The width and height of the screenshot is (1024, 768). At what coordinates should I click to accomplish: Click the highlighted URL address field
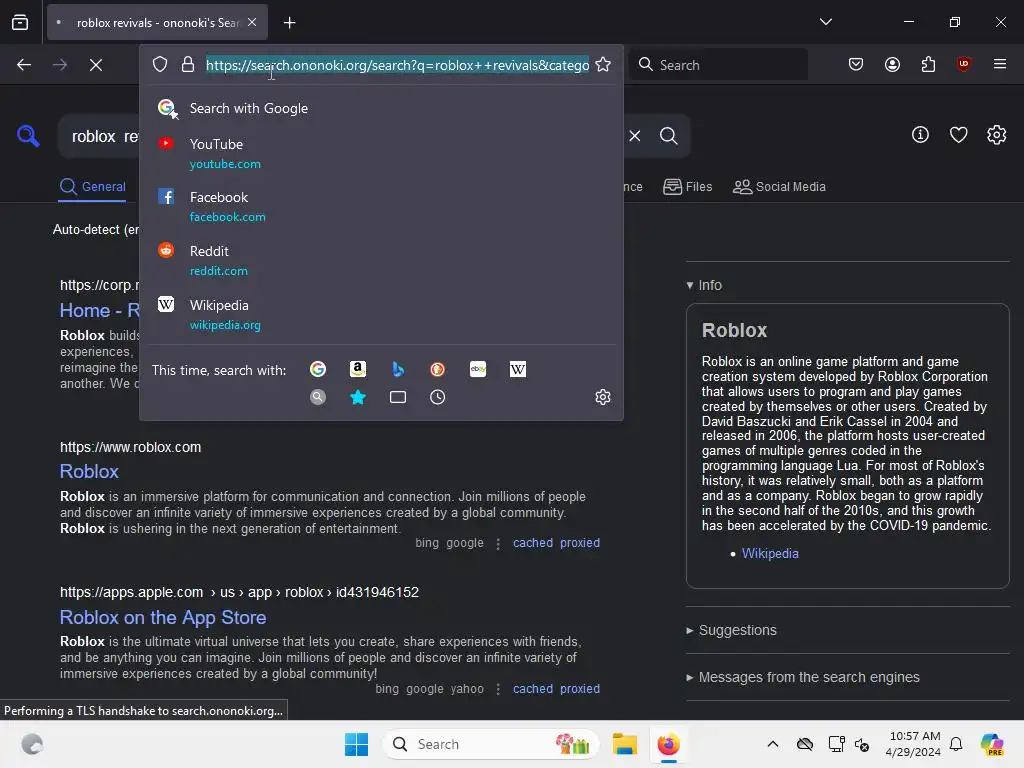point(397,65)
